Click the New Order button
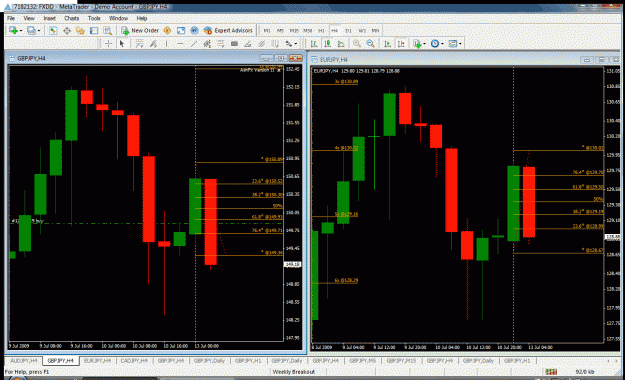This screenshot has height=380, width=625. [140, 30]
